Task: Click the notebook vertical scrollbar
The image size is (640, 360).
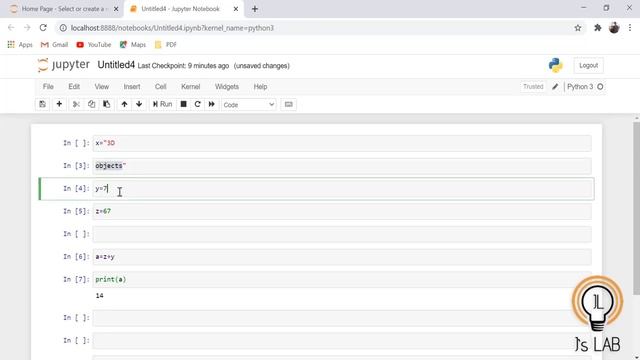Action: 636,208
